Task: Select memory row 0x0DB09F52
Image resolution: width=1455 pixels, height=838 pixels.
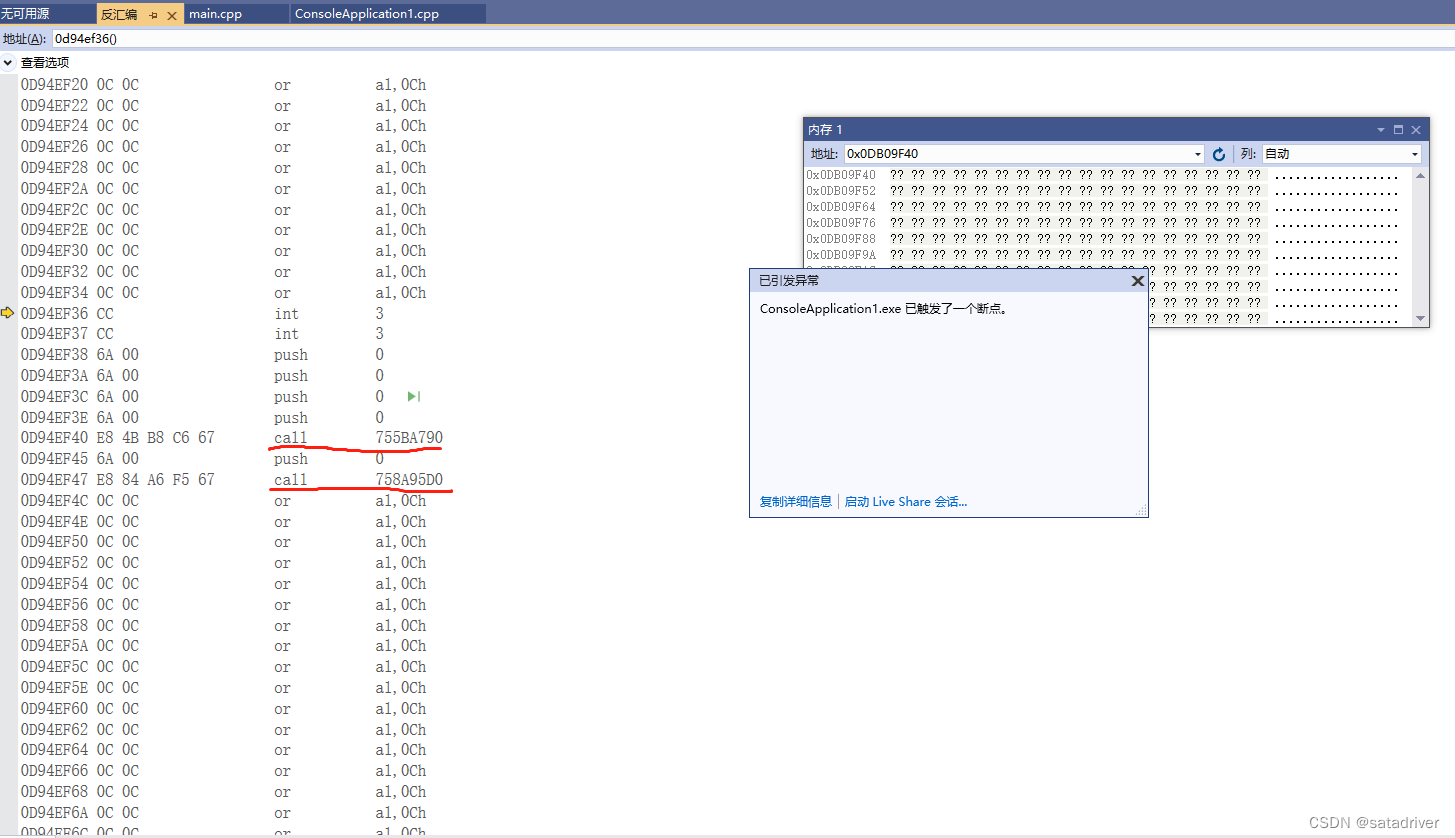Action: tap(1103, 191)
